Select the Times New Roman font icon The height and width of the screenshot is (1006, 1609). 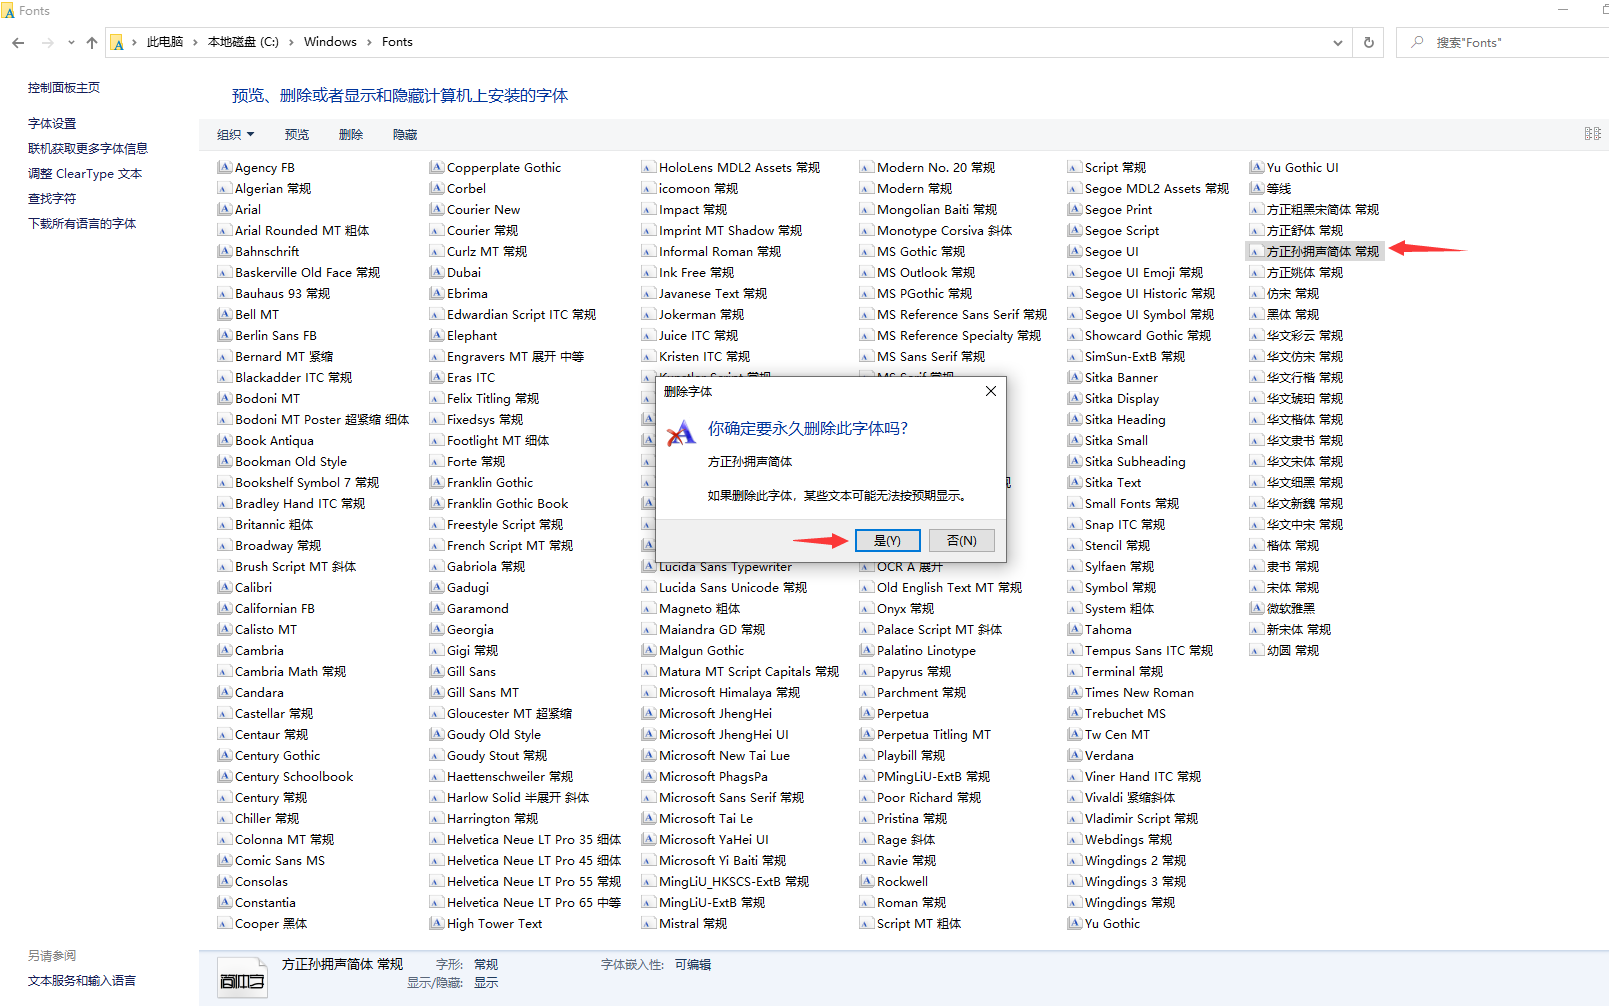tap(1075, 693)
